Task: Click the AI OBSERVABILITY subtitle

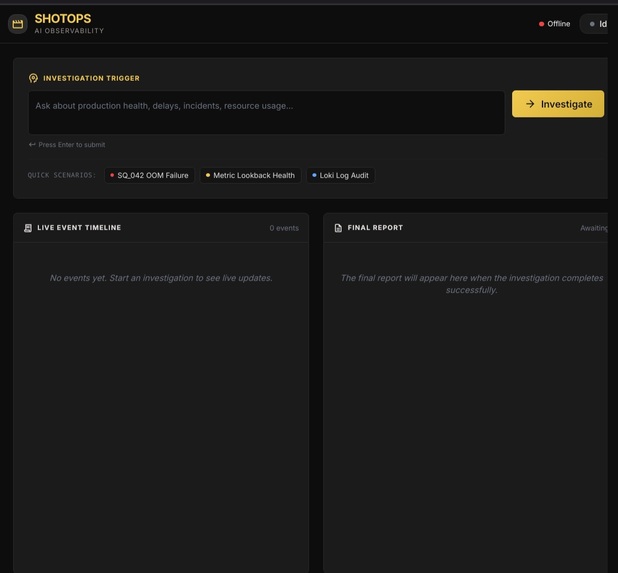Action: click(69, 31)
